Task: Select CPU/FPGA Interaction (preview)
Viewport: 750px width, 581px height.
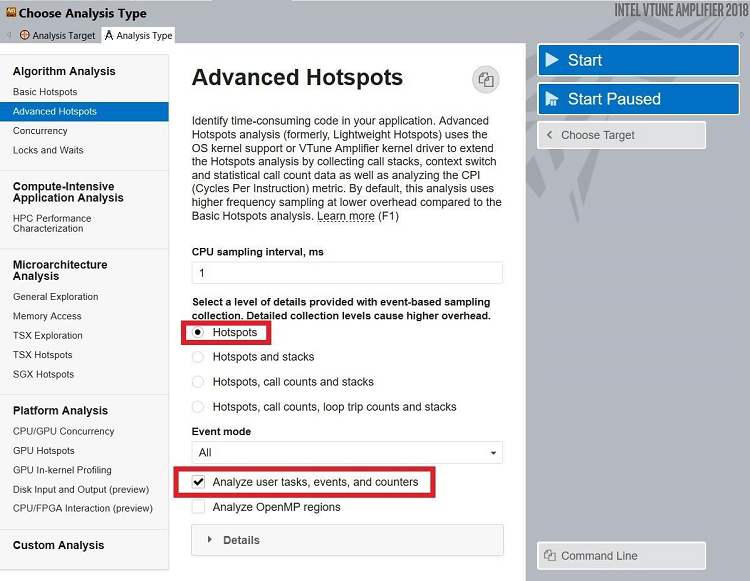Action: click(83, 508)
